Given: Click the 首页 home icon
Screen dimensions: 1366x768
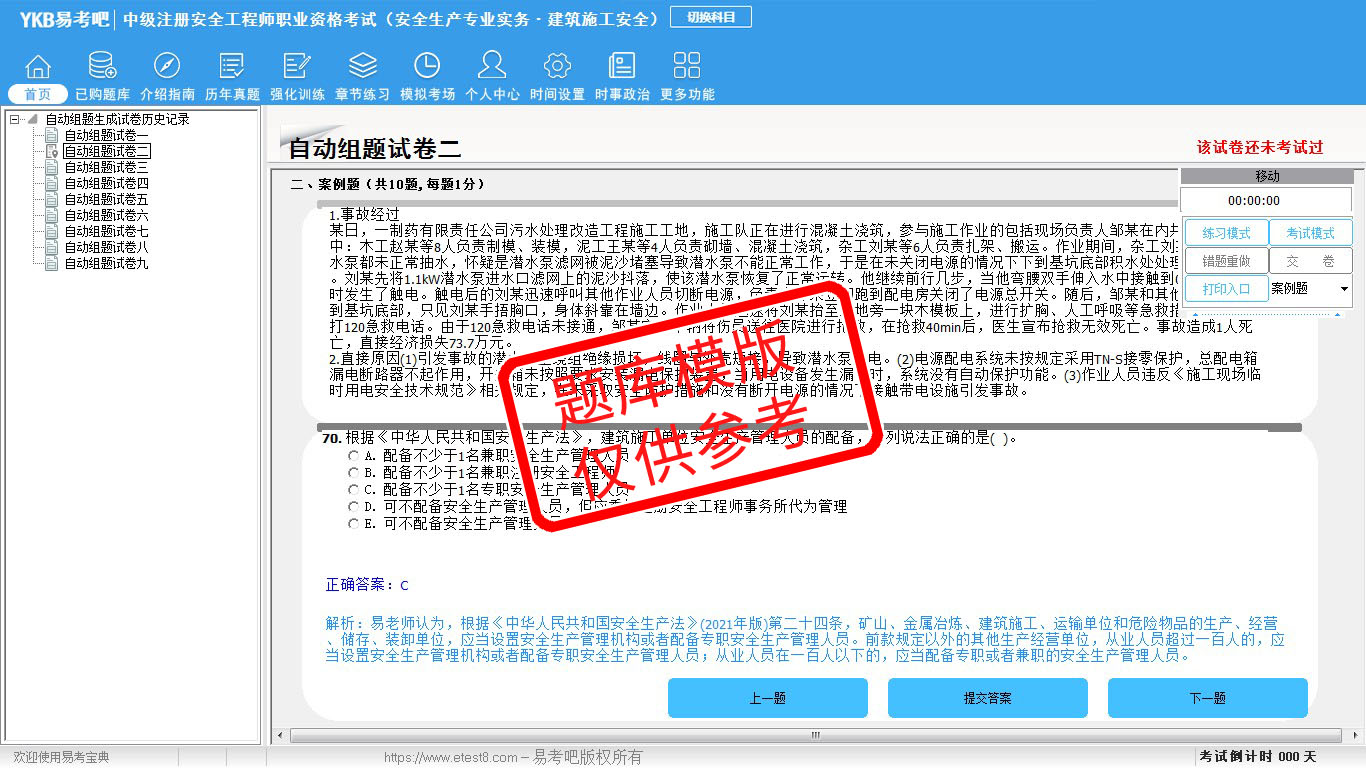Looking at the screenshot, I should [38, 67].
